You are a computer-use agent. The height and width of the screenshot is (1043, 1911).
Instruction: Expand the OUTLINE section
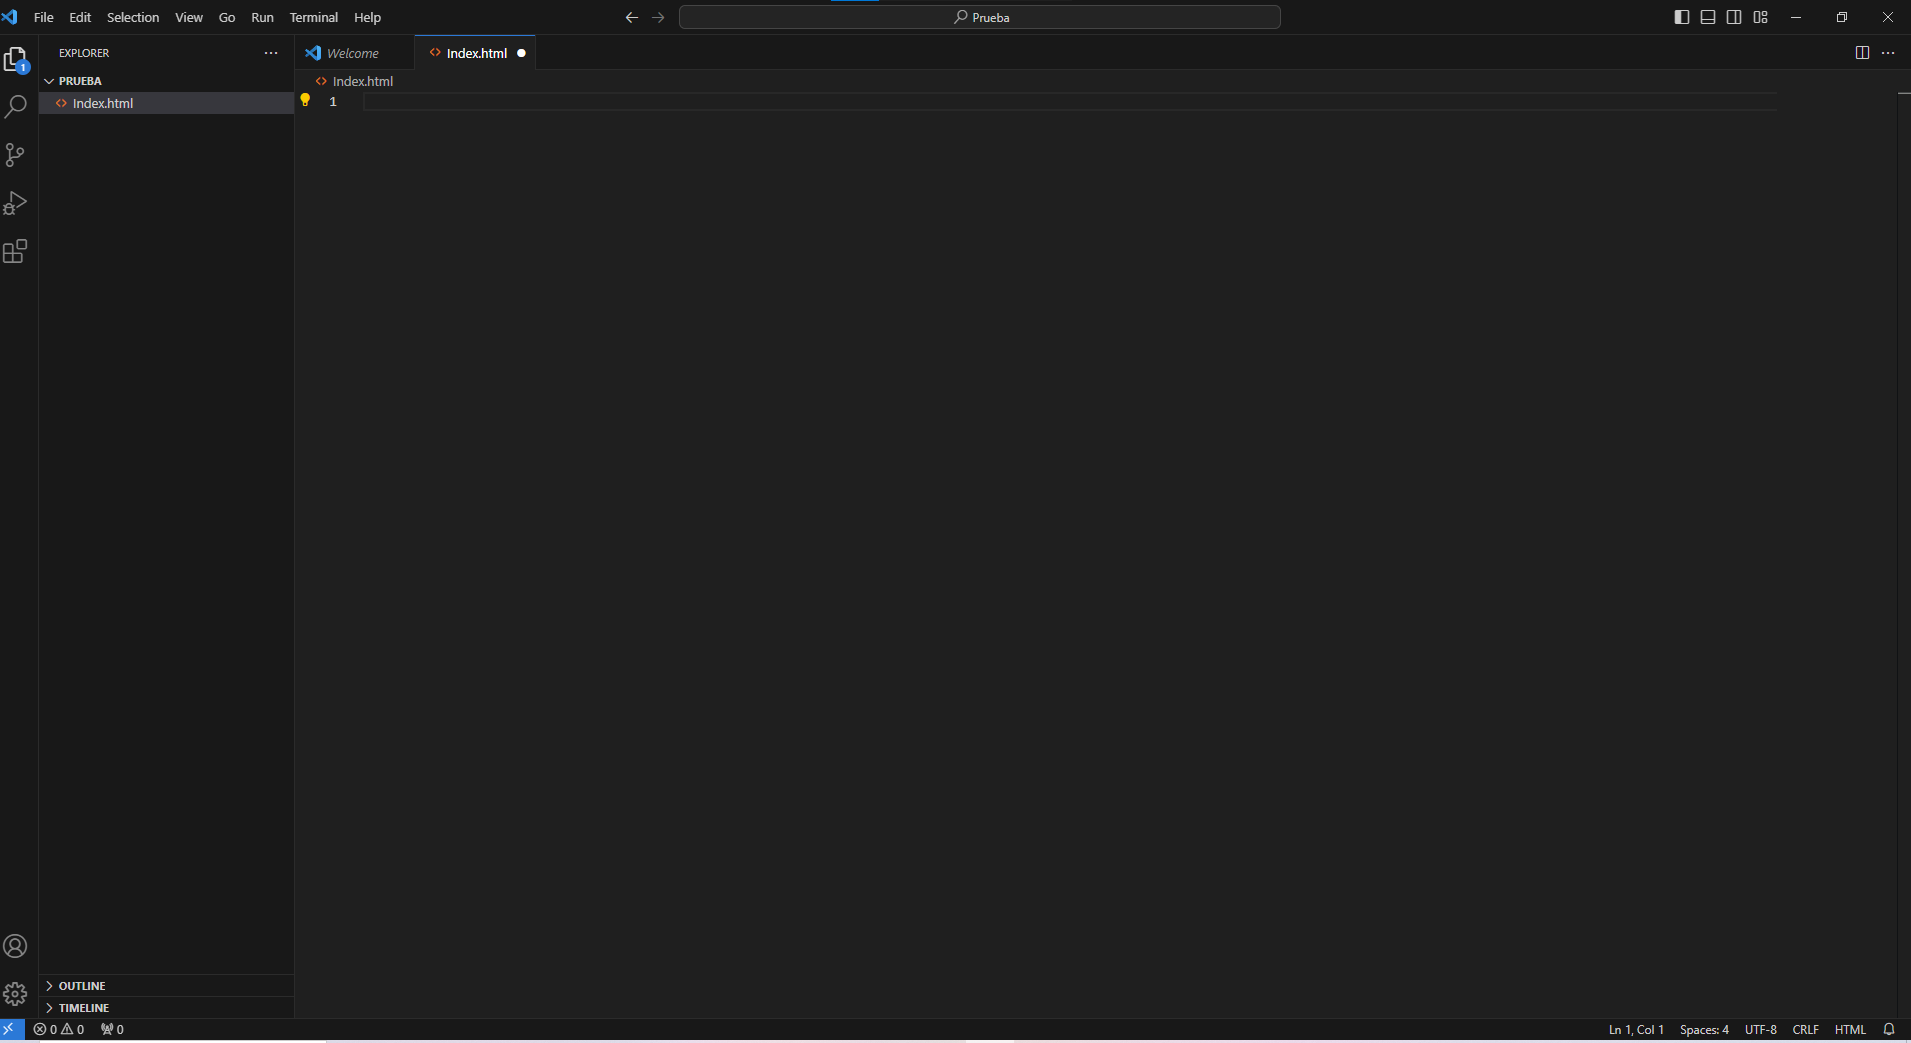[166, 986]
